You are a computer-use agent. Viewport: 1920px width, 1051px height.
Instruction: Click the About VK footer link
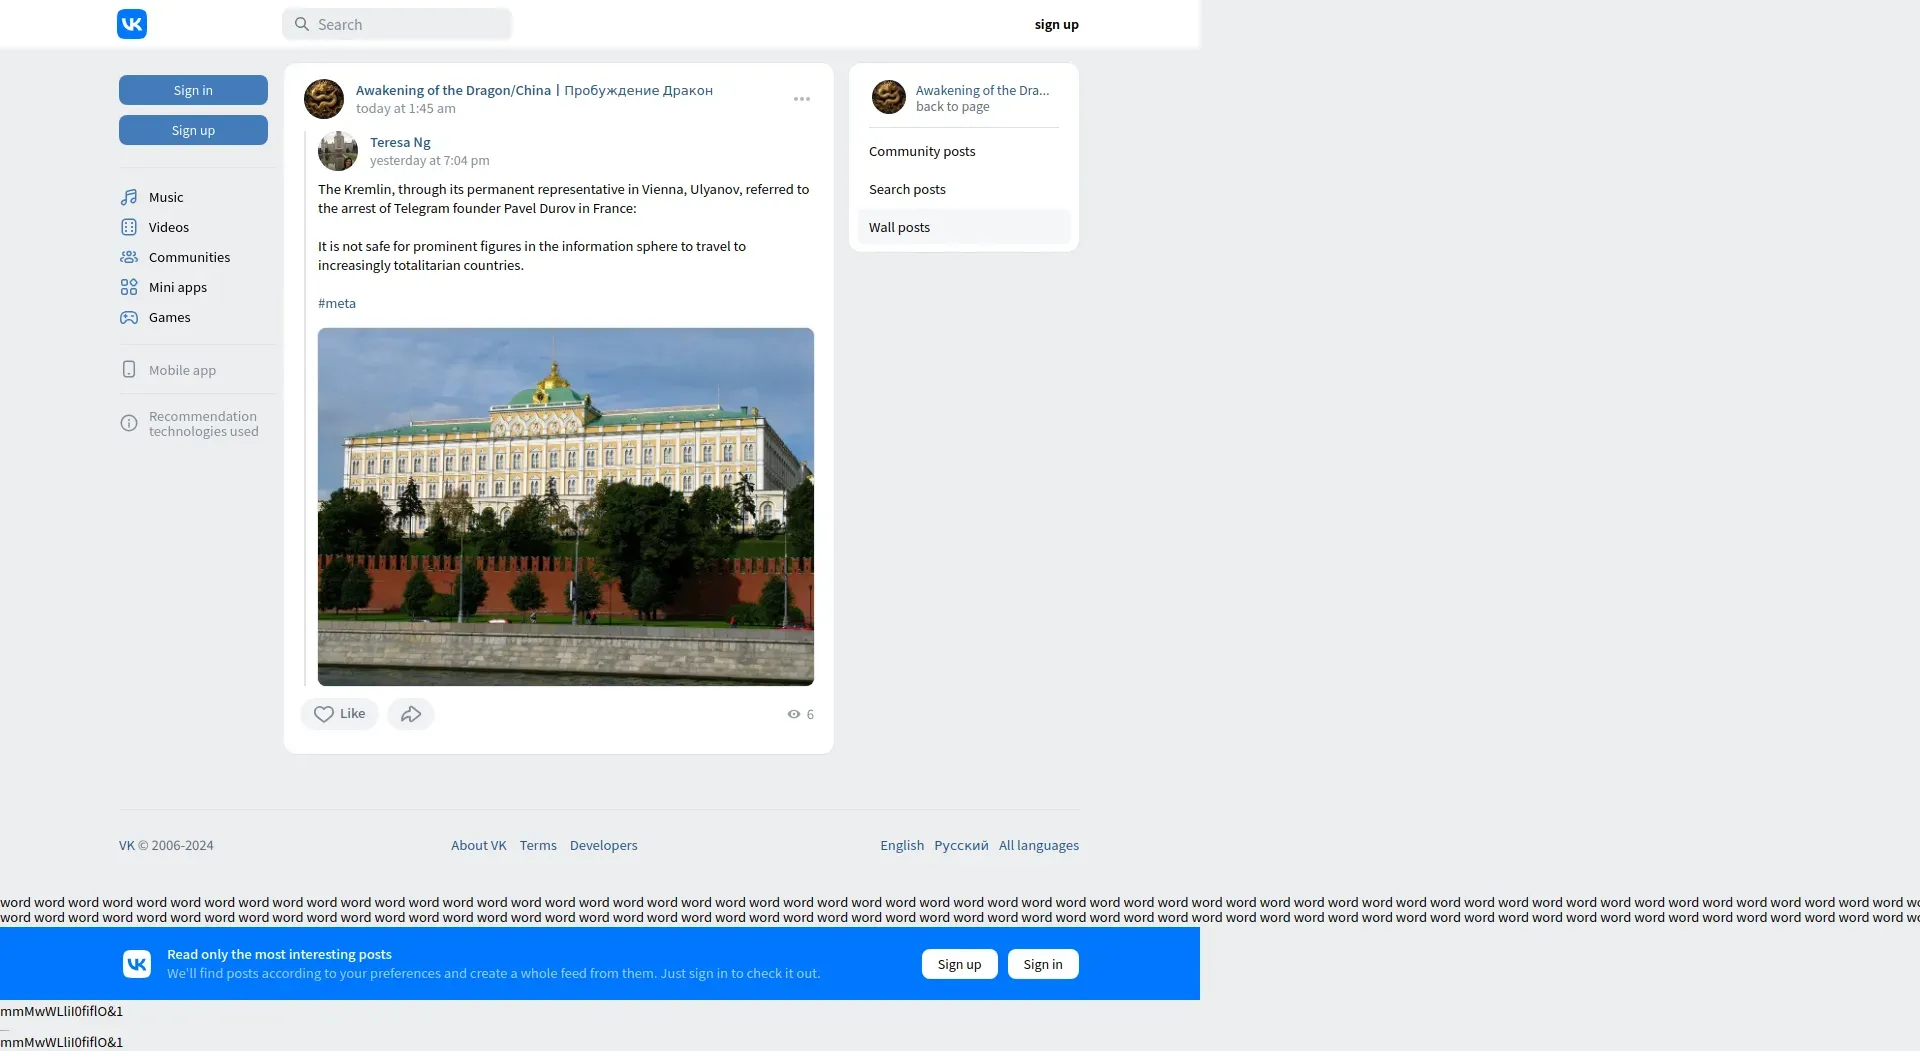479,845
